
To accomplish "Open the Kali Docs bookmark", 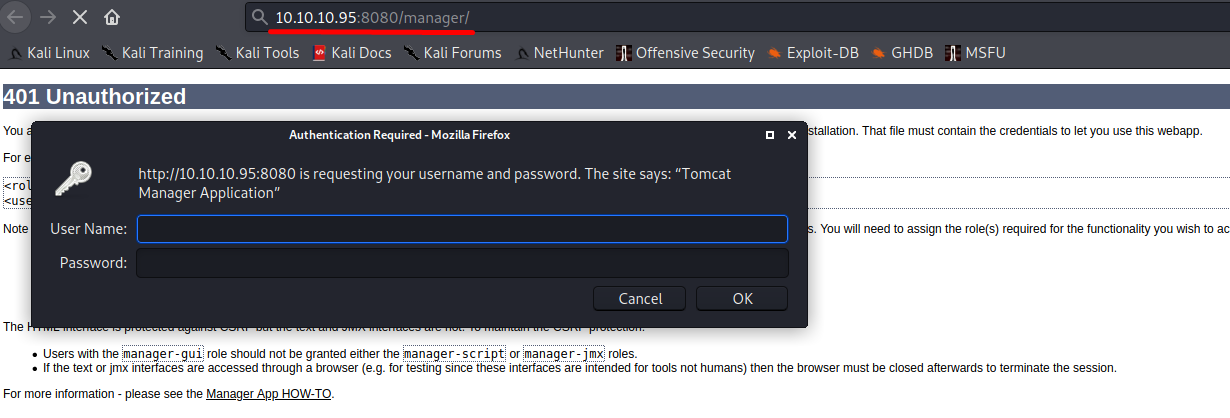I will pyautogui.click(x=352, y=53).
